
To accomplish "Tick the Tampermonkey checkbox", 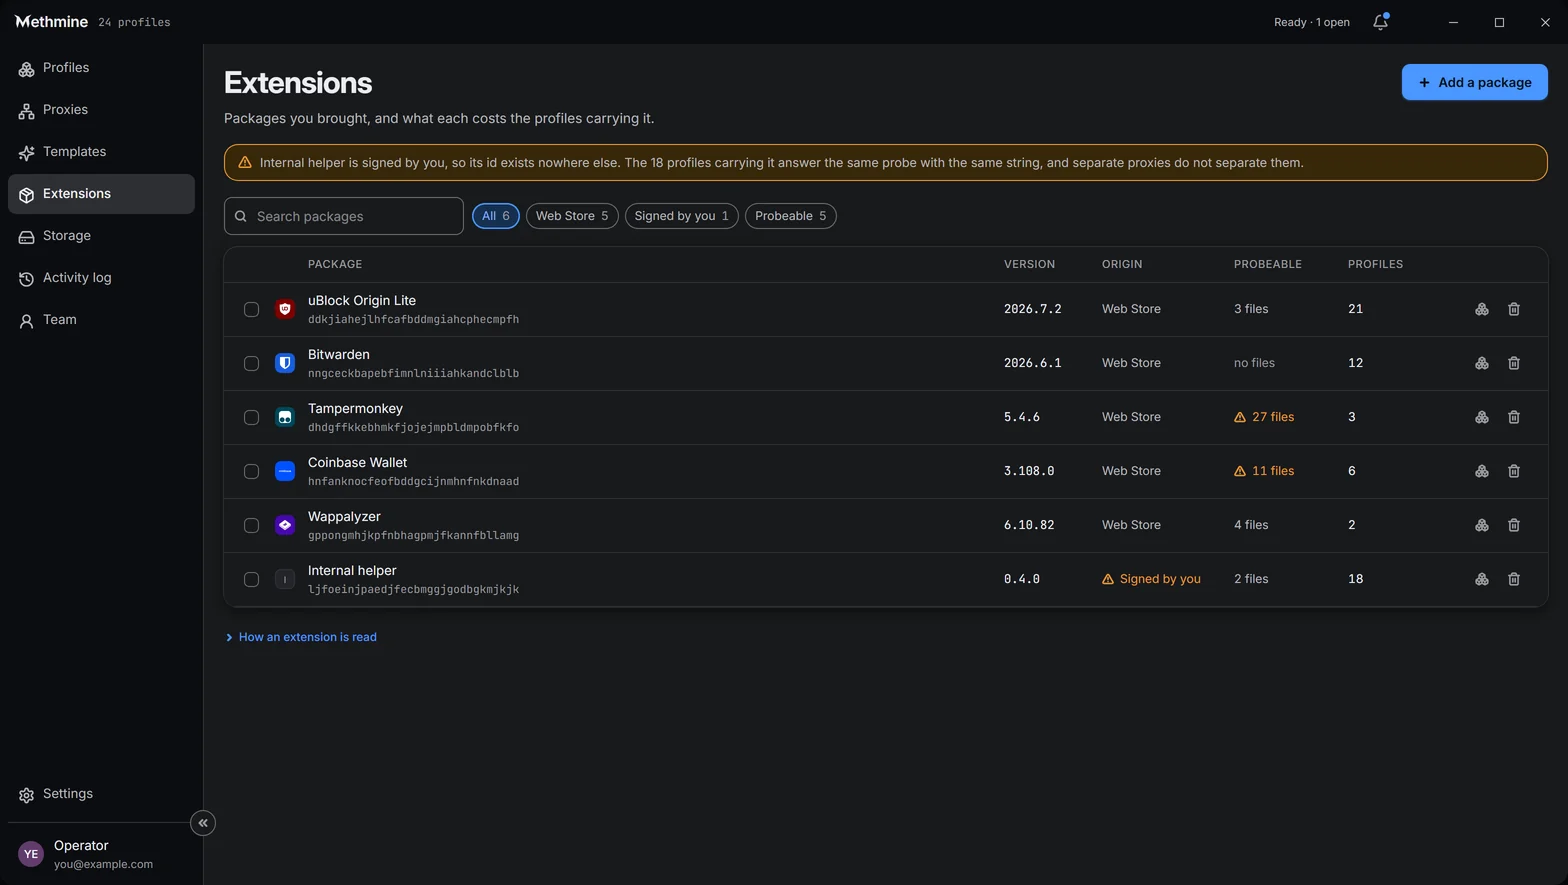I will [x=252, y=417].
